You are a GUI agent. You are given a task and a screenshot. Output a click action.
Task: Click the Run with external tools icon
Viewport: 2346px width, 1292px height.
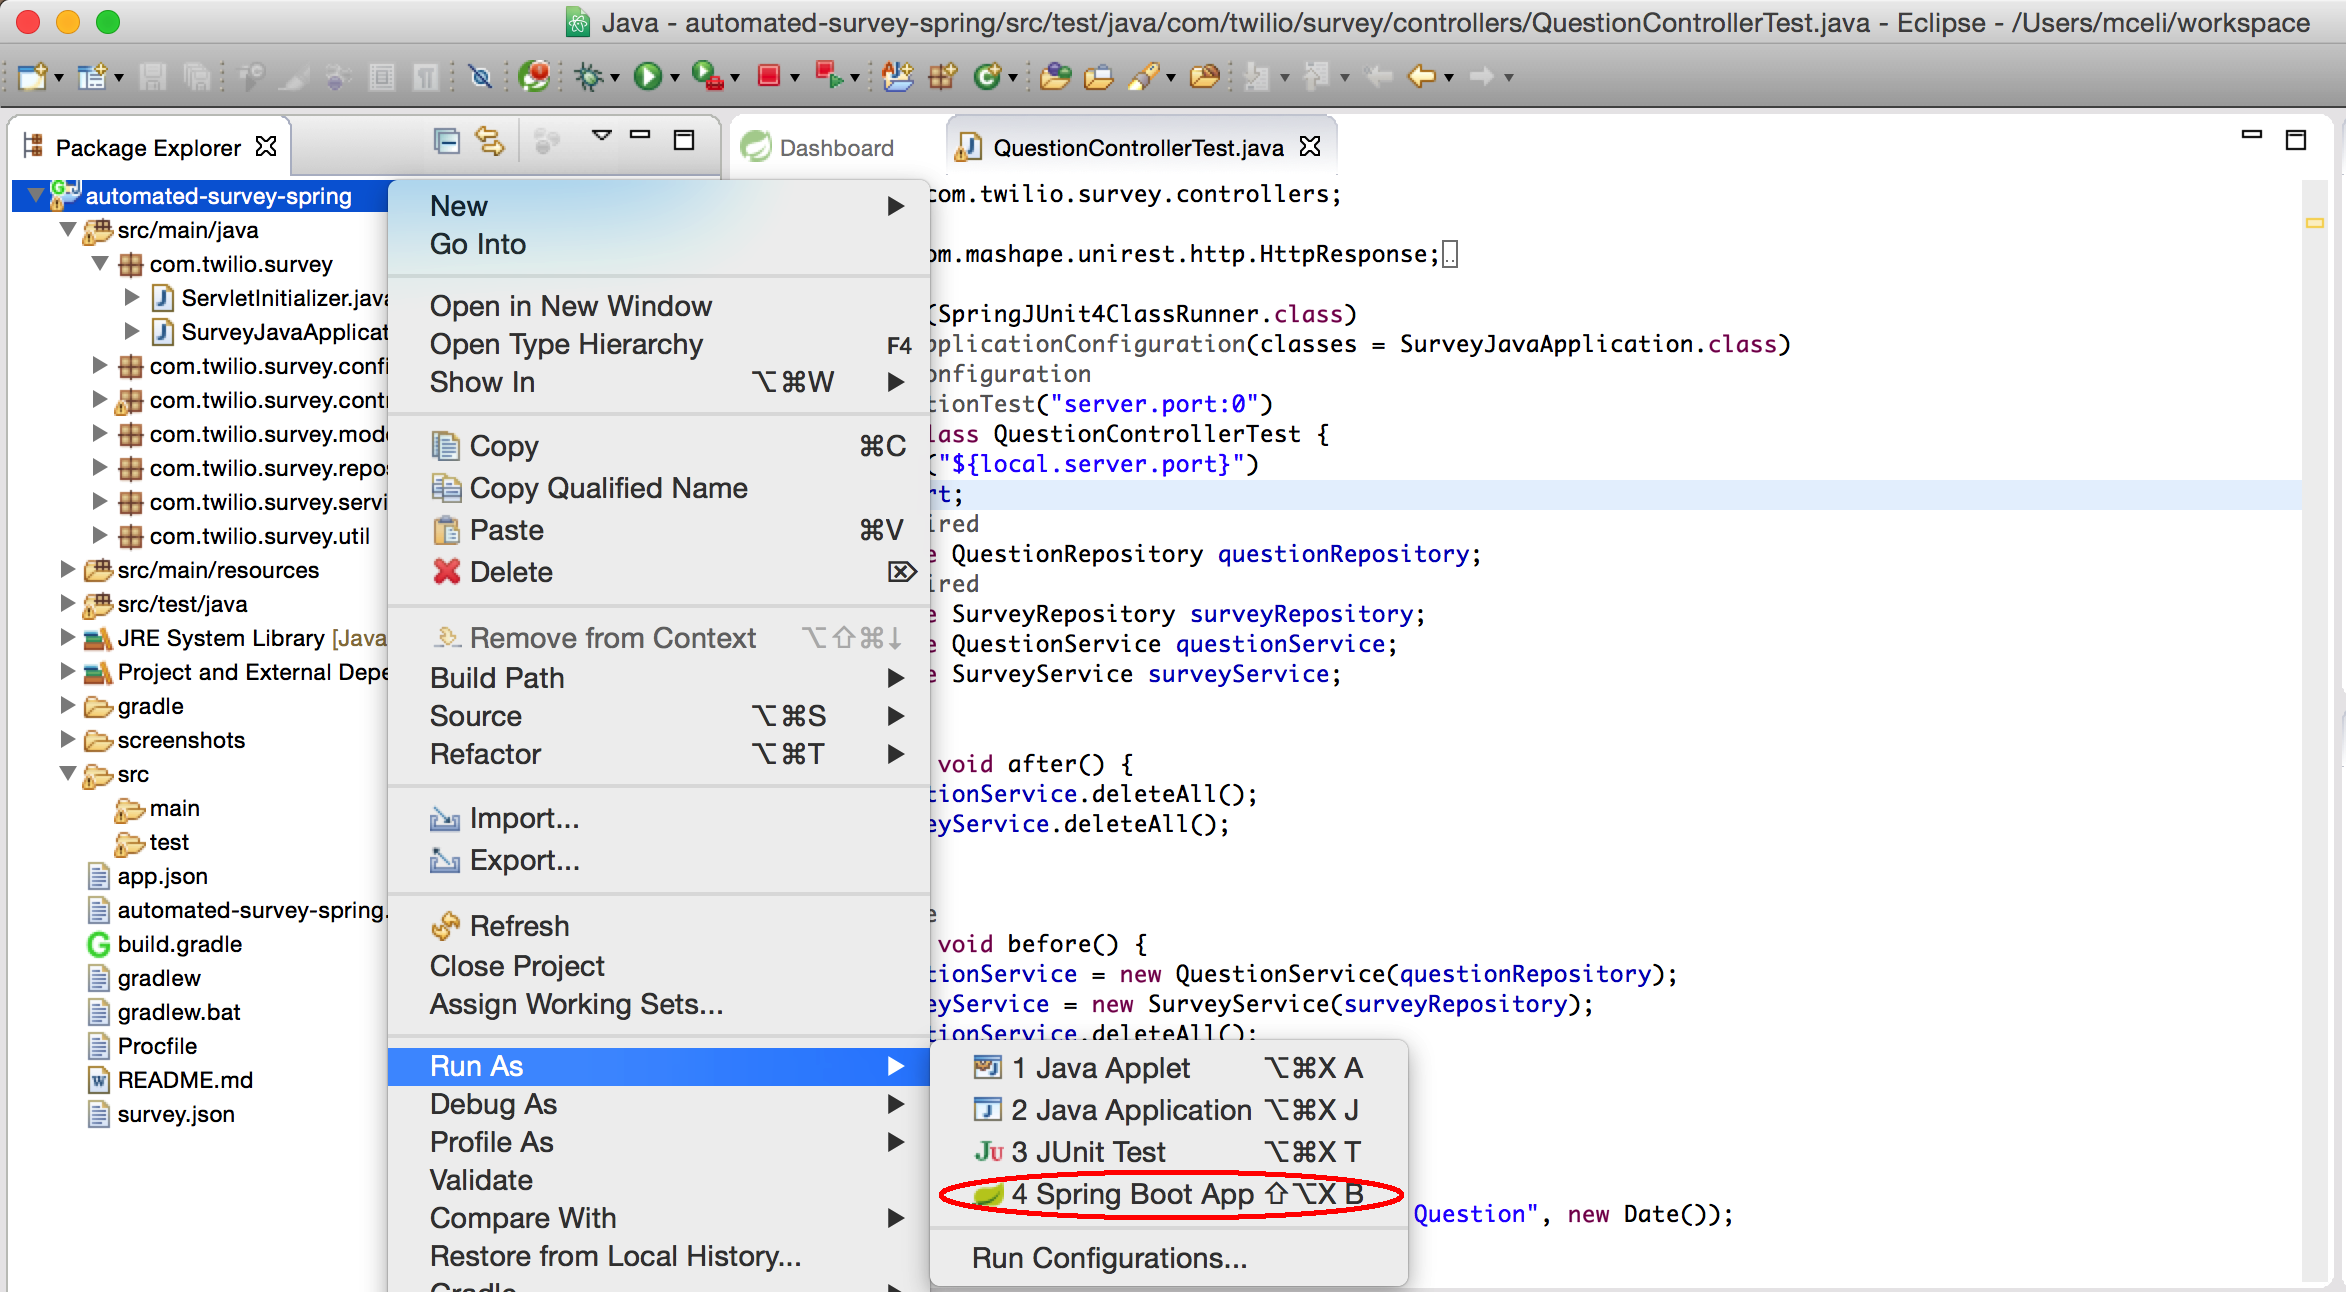[707, 76]
